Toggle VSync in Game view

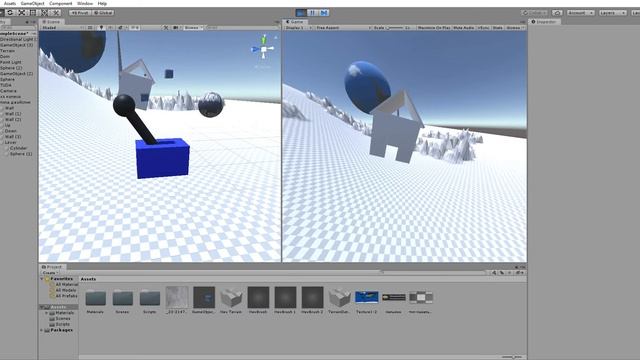tap(483, 28)
